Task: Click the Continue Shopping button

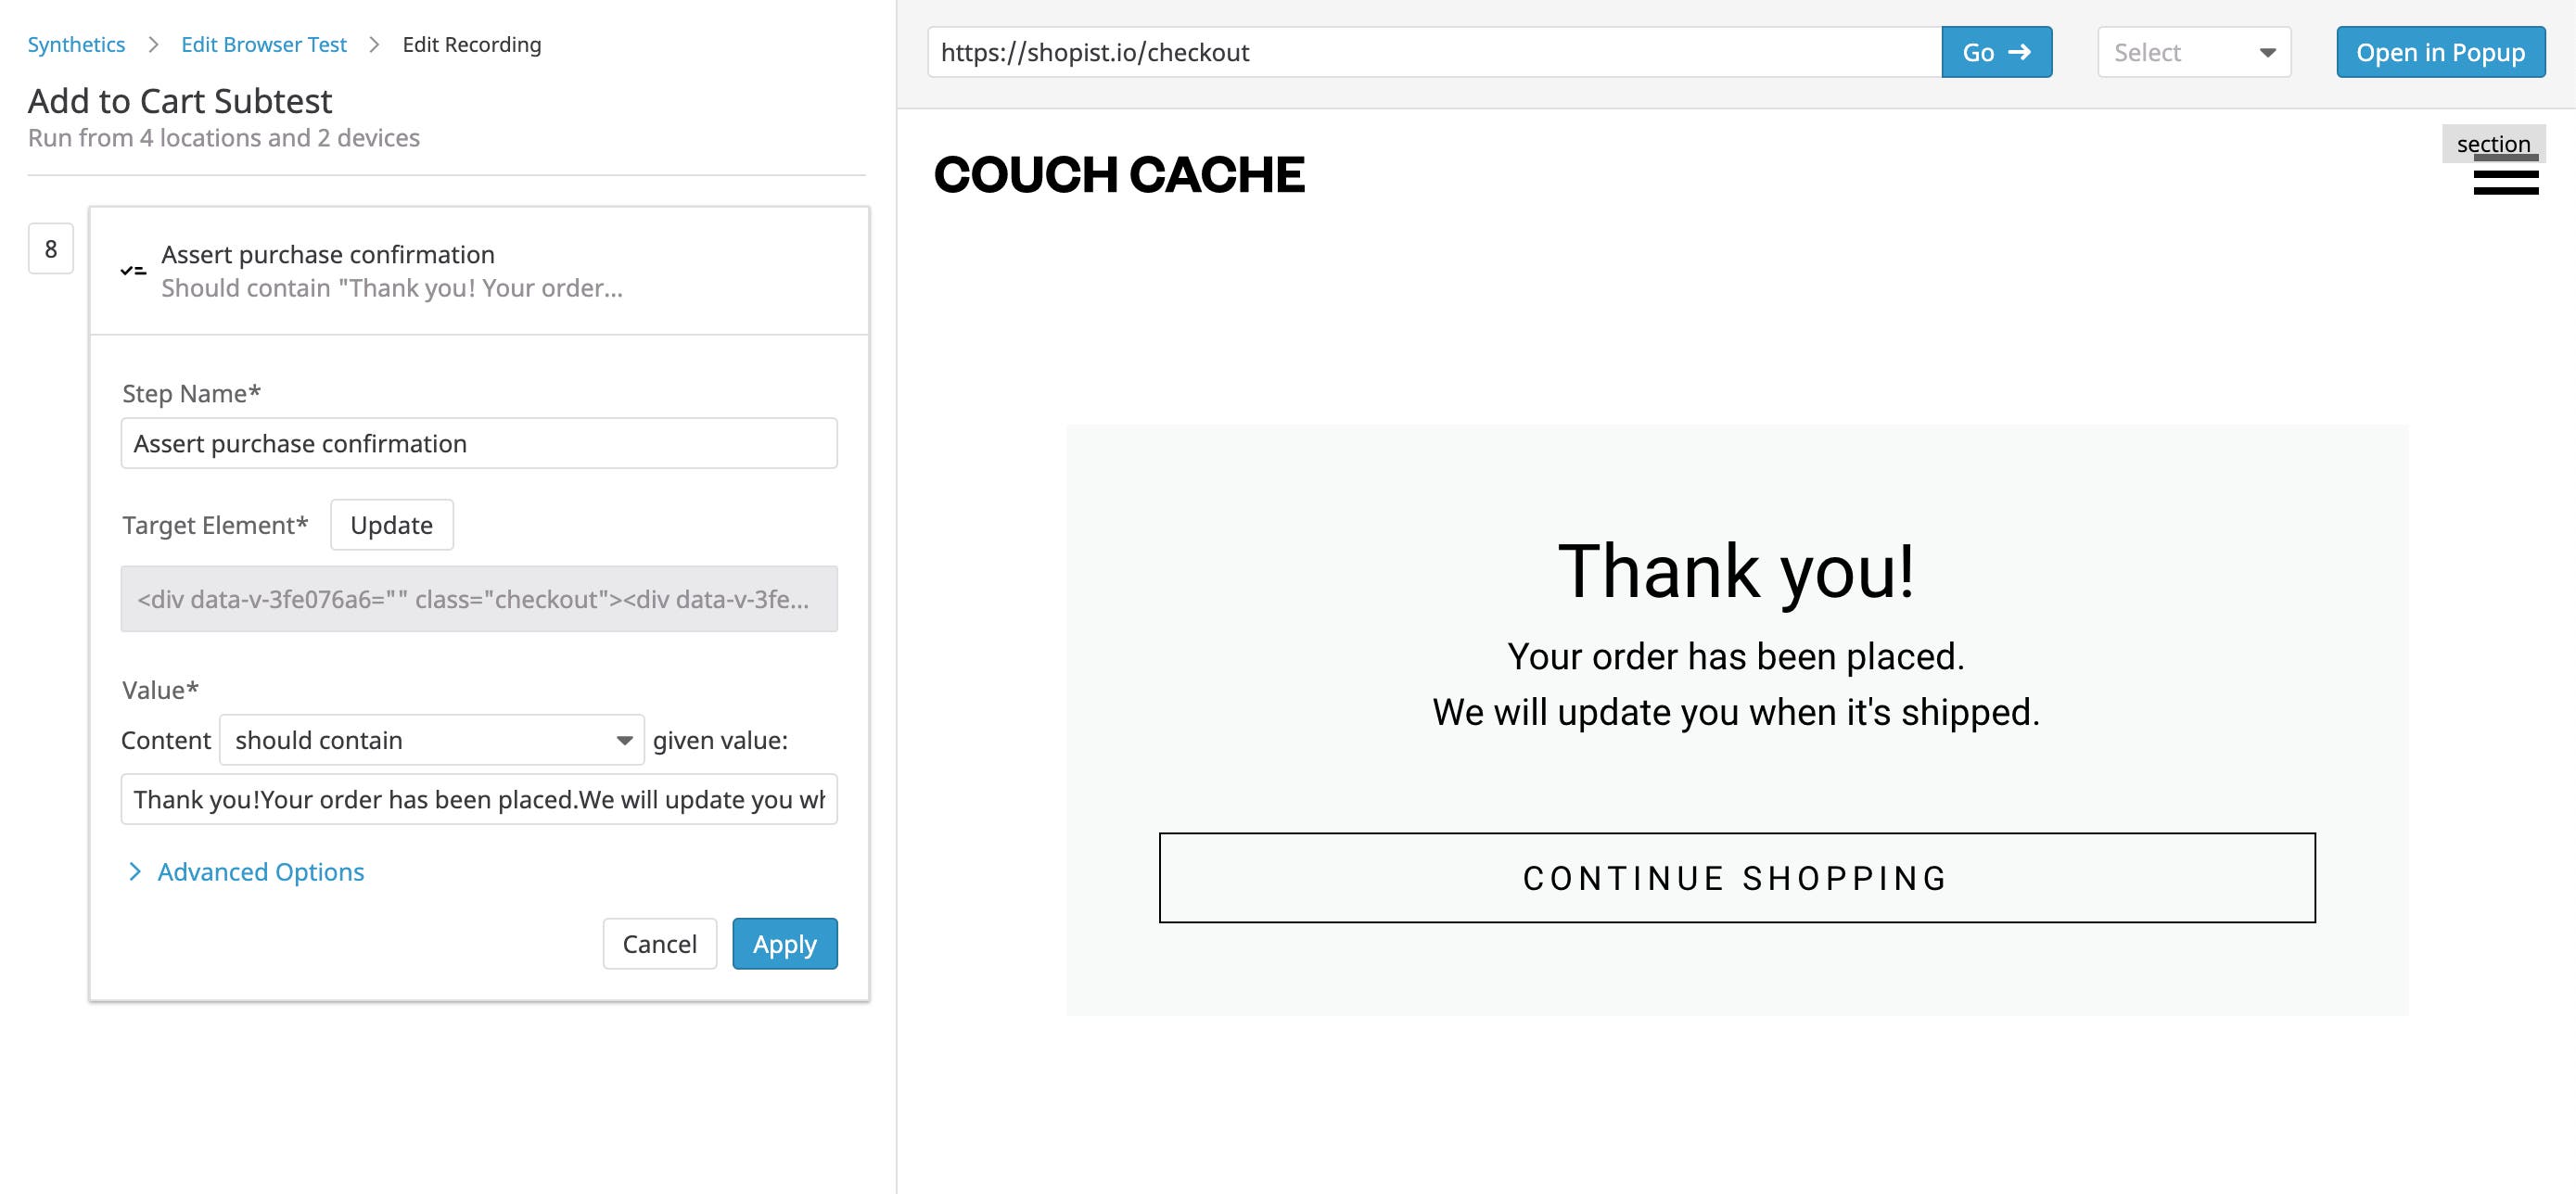Action: 1736,878
